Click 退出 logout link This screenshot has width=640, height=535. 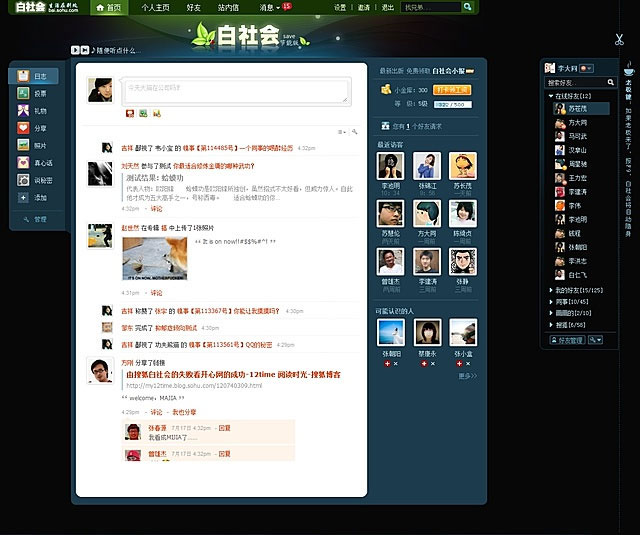pos(387,7)
